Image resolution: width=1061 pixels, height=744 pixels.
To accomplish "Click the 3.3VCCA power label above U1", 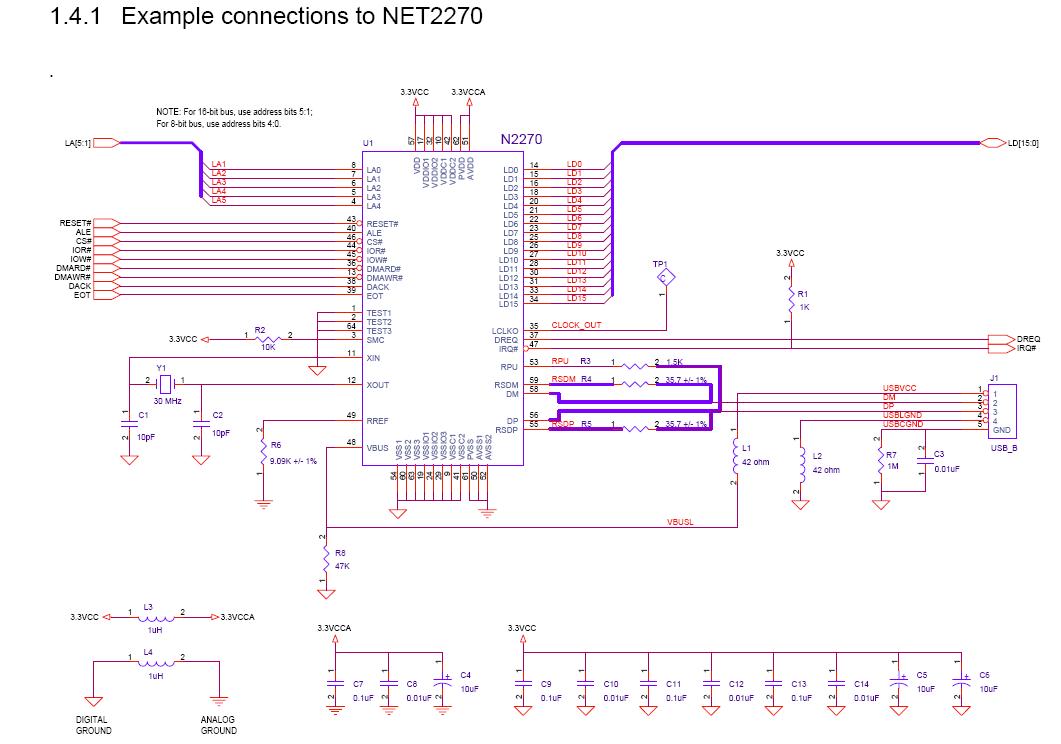I will pyautogui.click(x=468, y=92).
